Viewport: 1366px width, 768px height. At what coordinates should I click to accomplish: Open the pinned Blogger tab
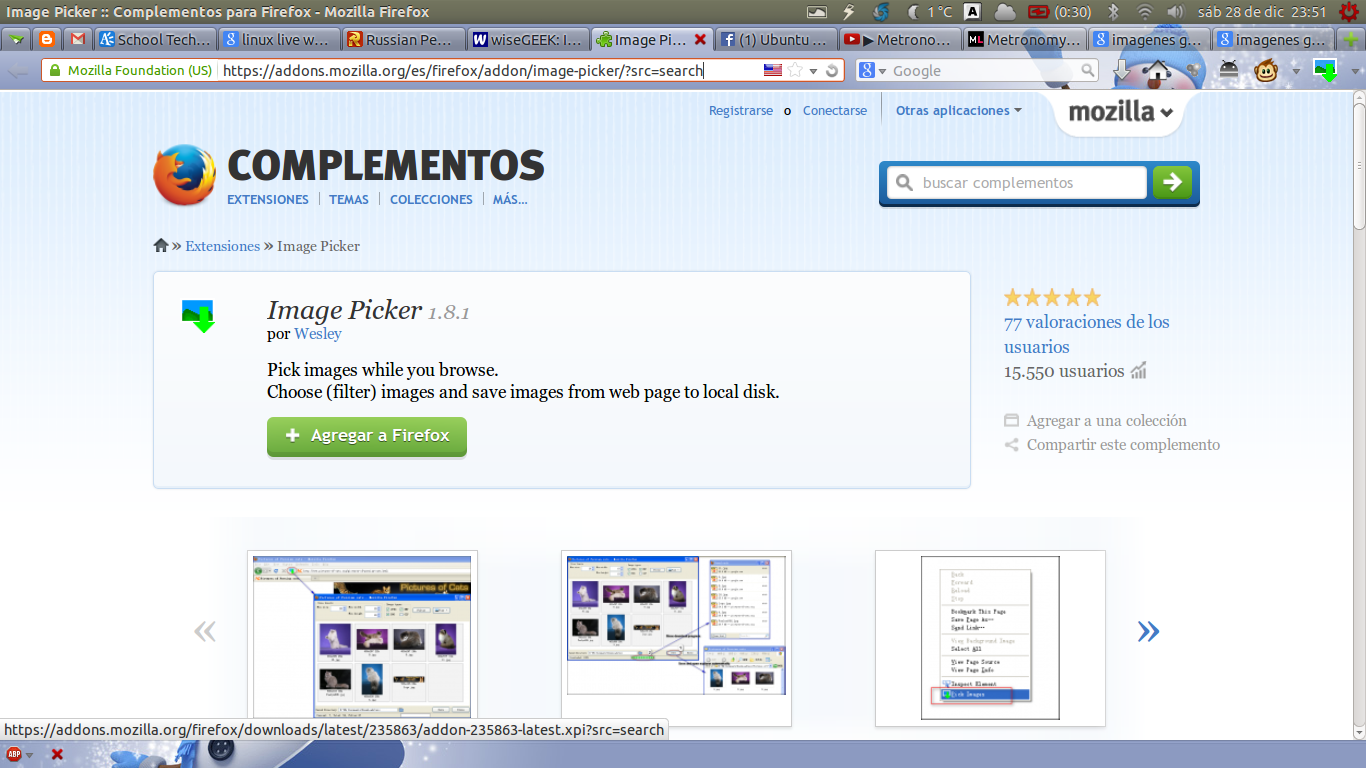click(x=46, y=40)
